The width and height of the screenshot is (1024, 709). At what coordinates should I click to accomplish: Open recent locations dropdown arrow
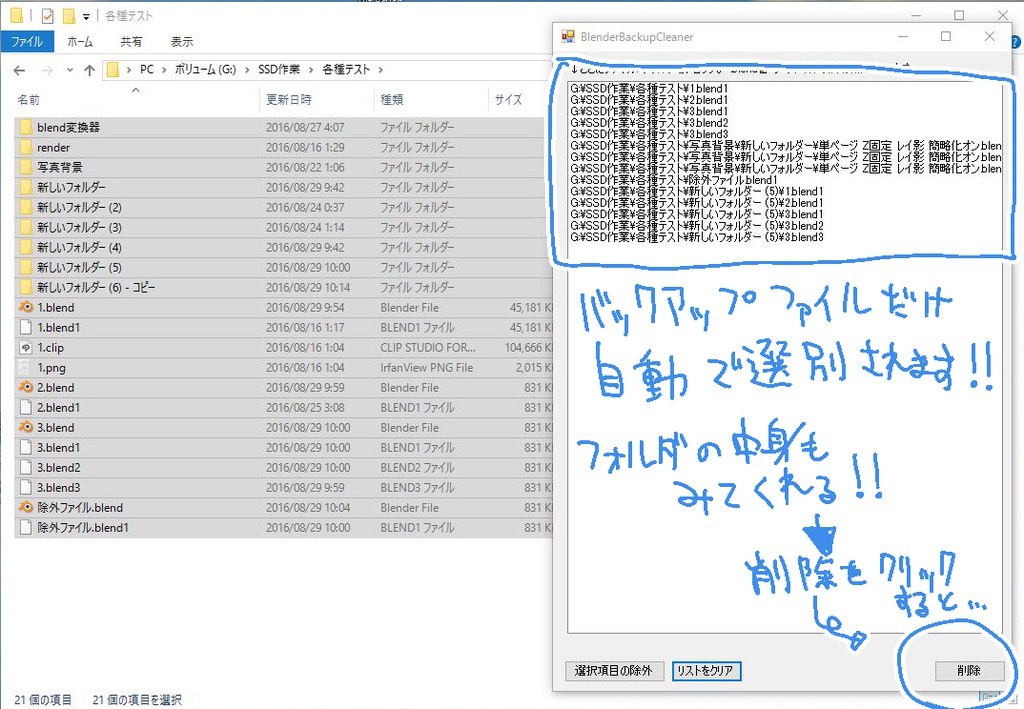tap(69, 70)
